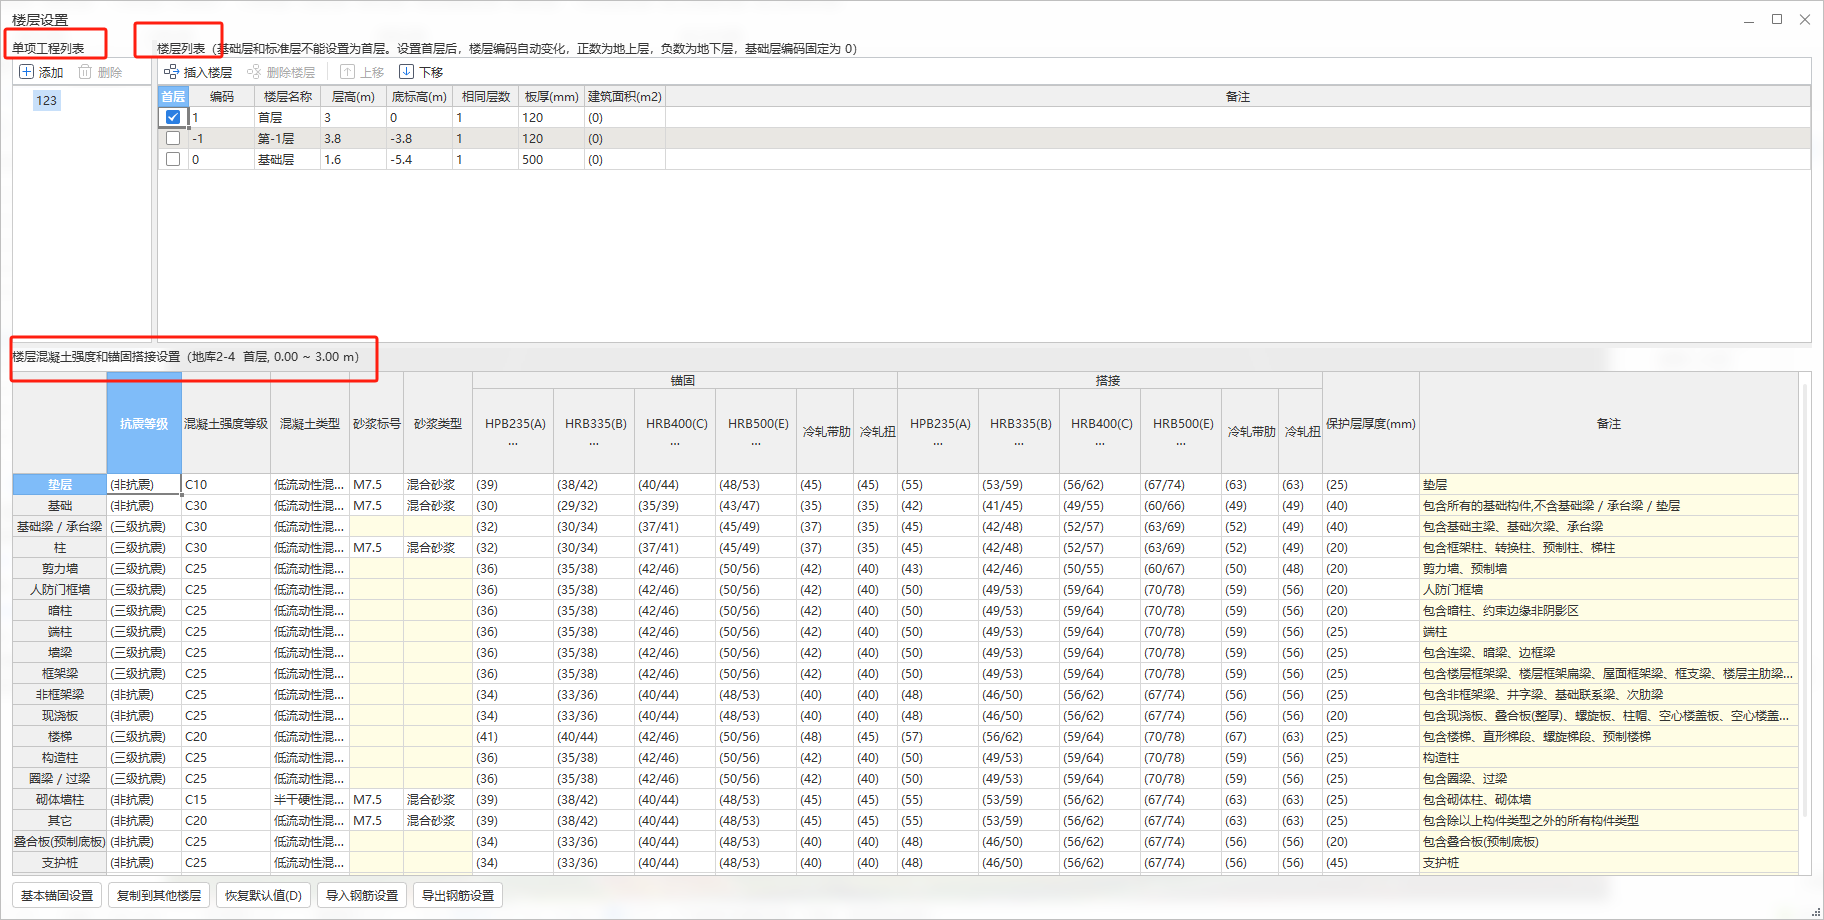Open HRB400(C) ellipsis under 锚固 header
This screenshot has width=1824, height=920.
[x=676, y=443]
